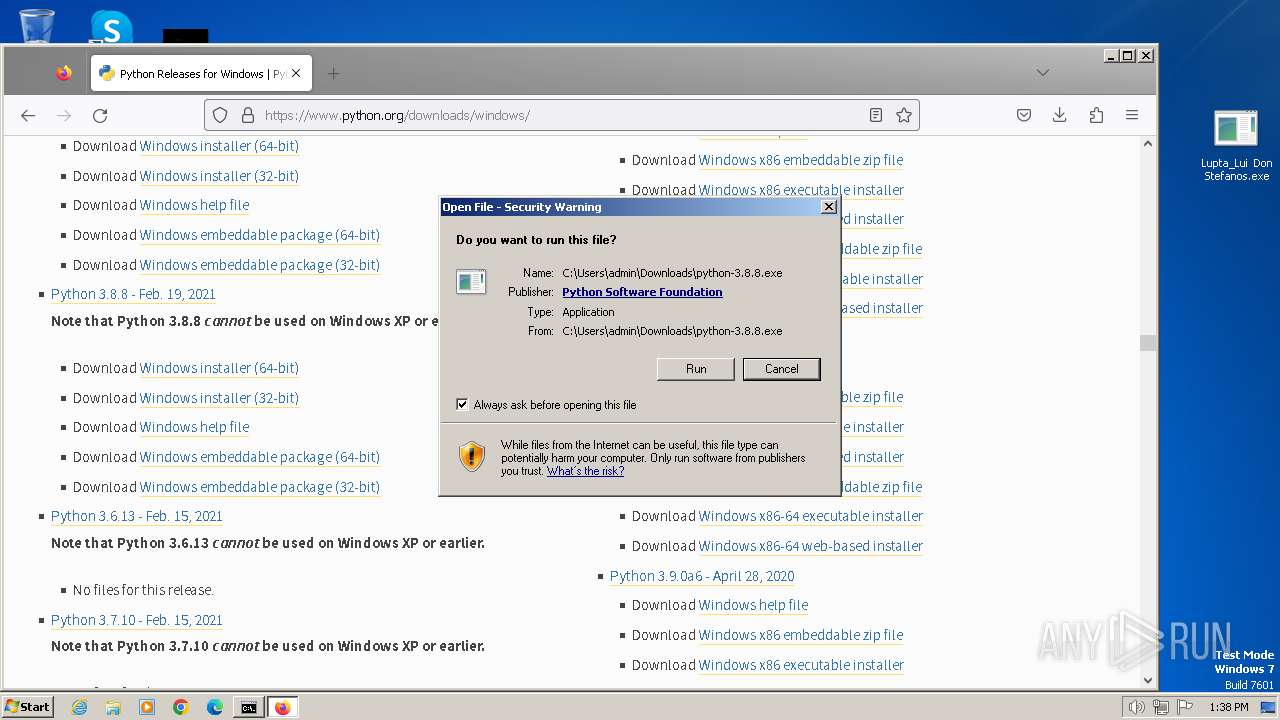Click the Action Center flag icon
Image resolution: width=1280 pixels, height=720 pixels.
1184,707
